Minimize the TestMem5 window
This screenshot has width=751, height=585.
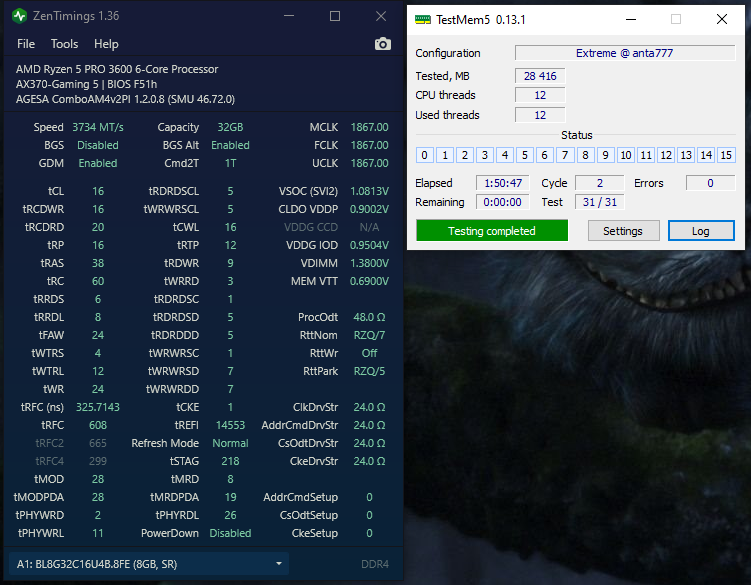coord(630,19)
